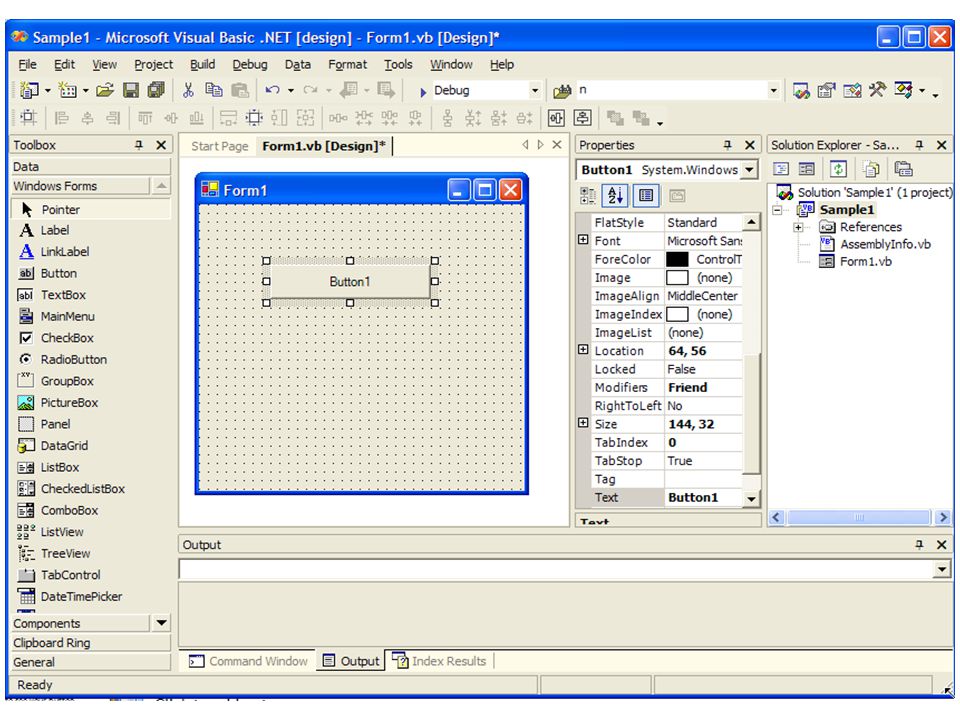Switch to the Index Results tab
960x720 pixels.
pyautogui.click(x=439, y=661)
